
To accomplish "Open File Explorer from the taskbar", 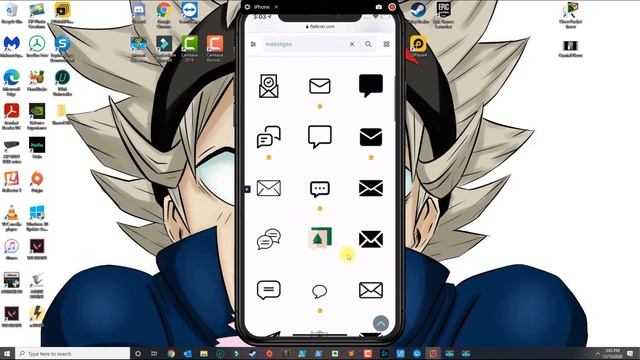I will [x=204, y=353].
